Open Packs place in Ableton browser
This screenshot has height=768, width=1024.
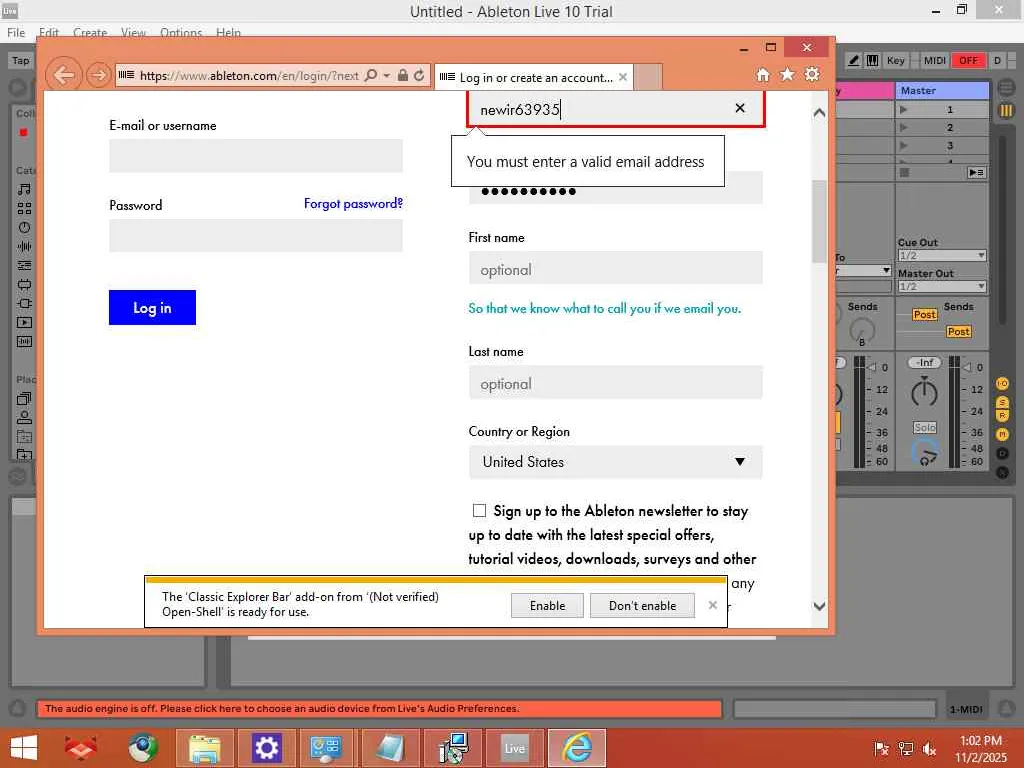(24, 398)
